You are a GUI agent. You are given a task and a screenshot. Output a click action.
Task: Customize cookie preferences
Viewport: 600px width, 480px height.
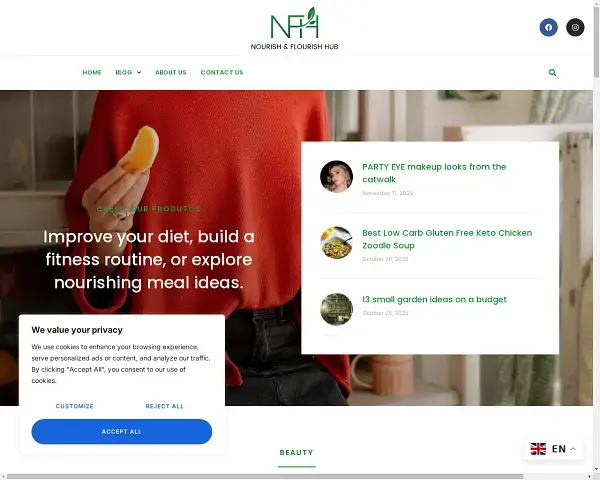[x=75, y=406]
